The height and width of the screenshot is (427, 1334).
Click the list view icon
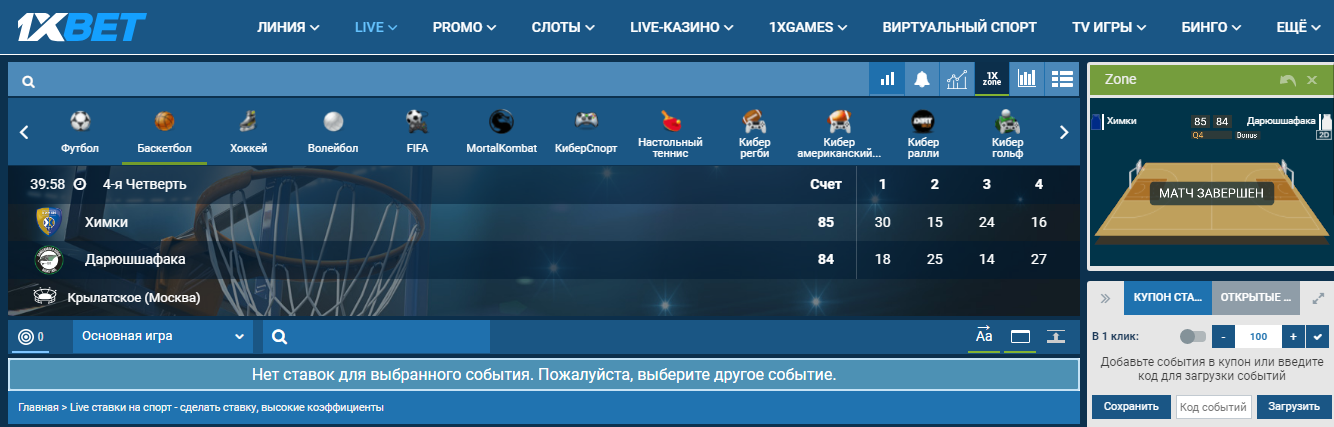(x=1061, y=79)
